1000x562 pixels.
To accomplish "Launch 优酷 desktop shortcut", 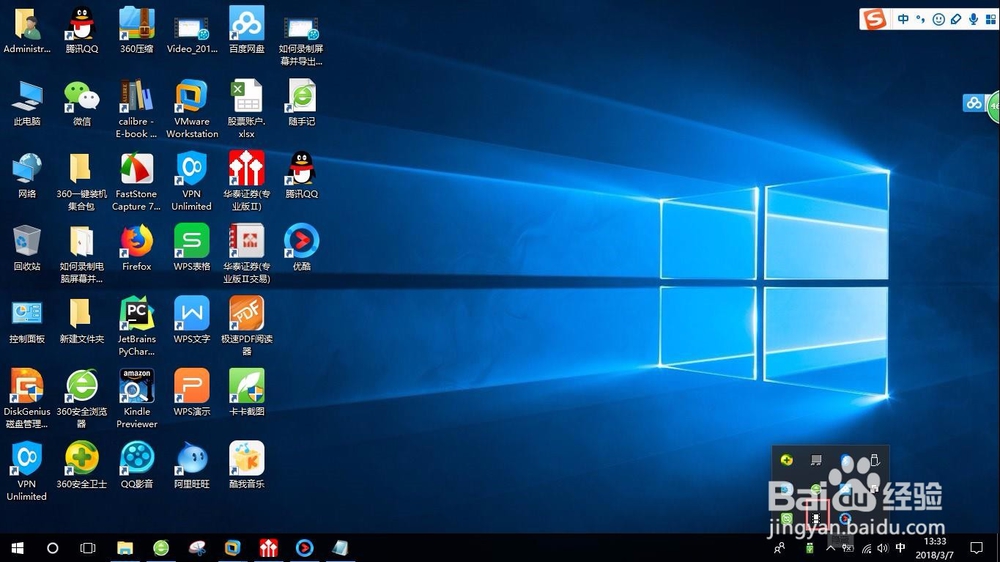I will coord(302,248).
